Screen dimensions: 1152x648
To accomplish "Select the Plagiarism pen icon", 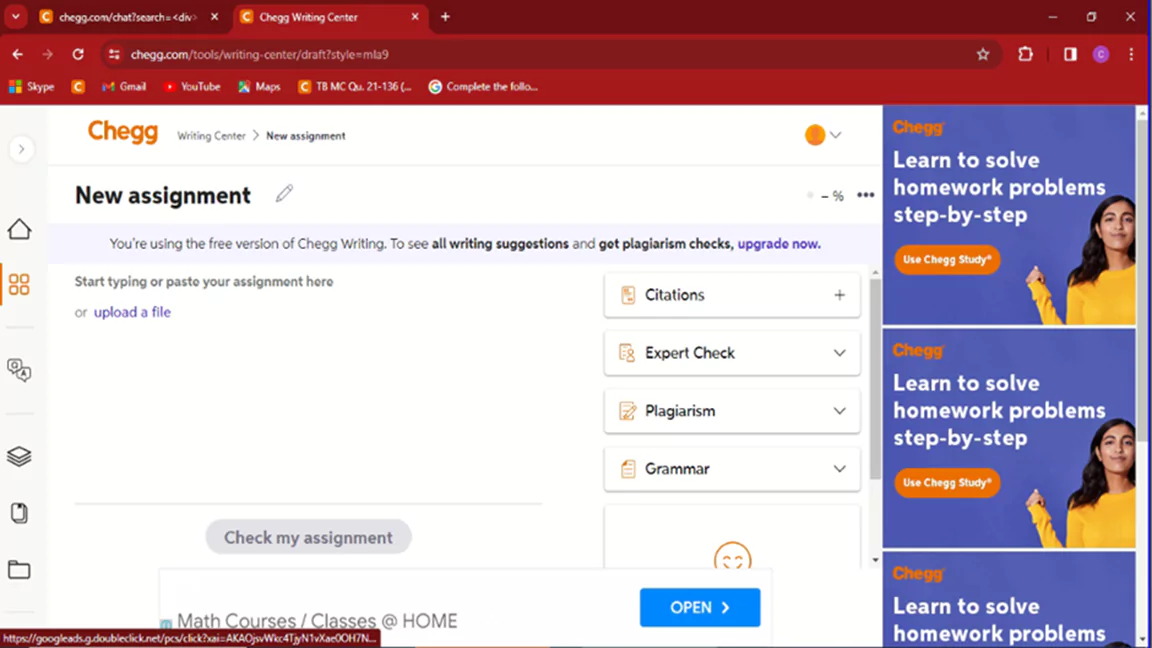I will click(628, 411).
